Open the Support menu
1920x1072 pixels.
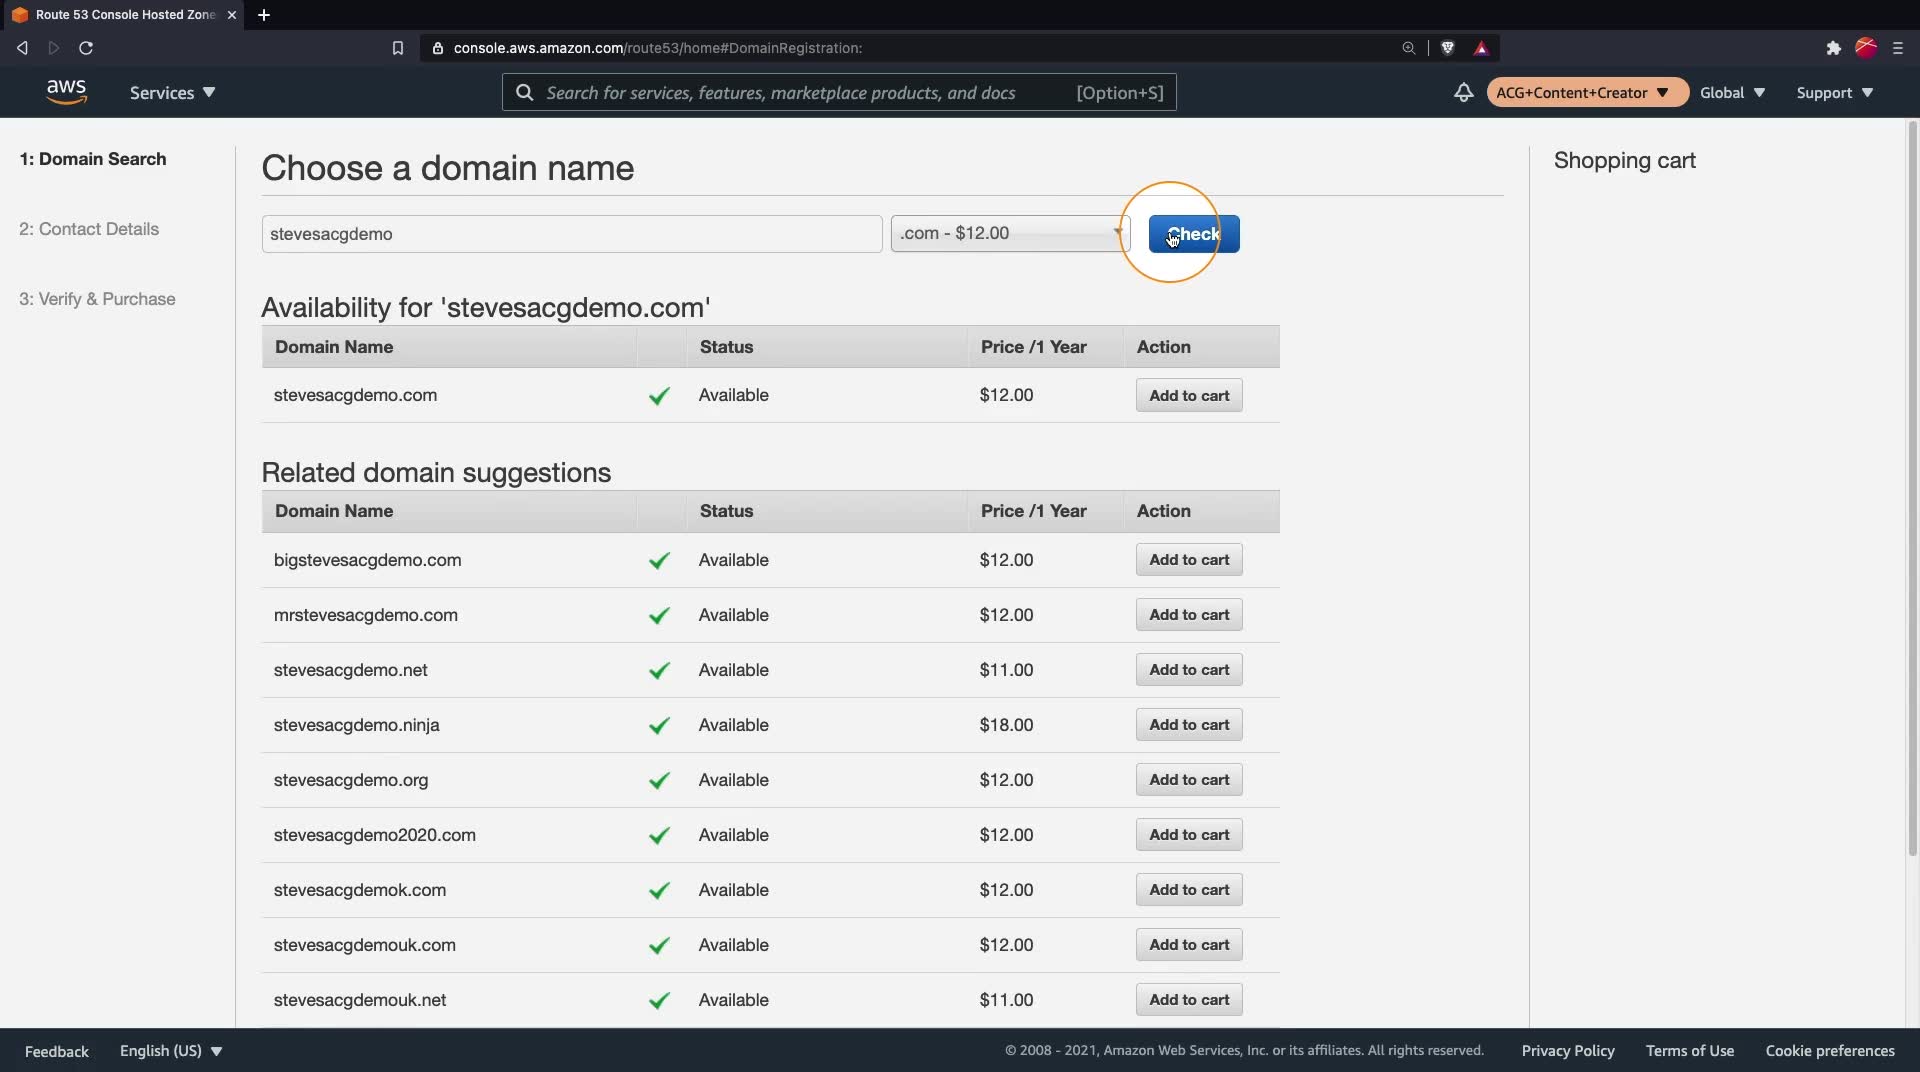pos(1834,92)
